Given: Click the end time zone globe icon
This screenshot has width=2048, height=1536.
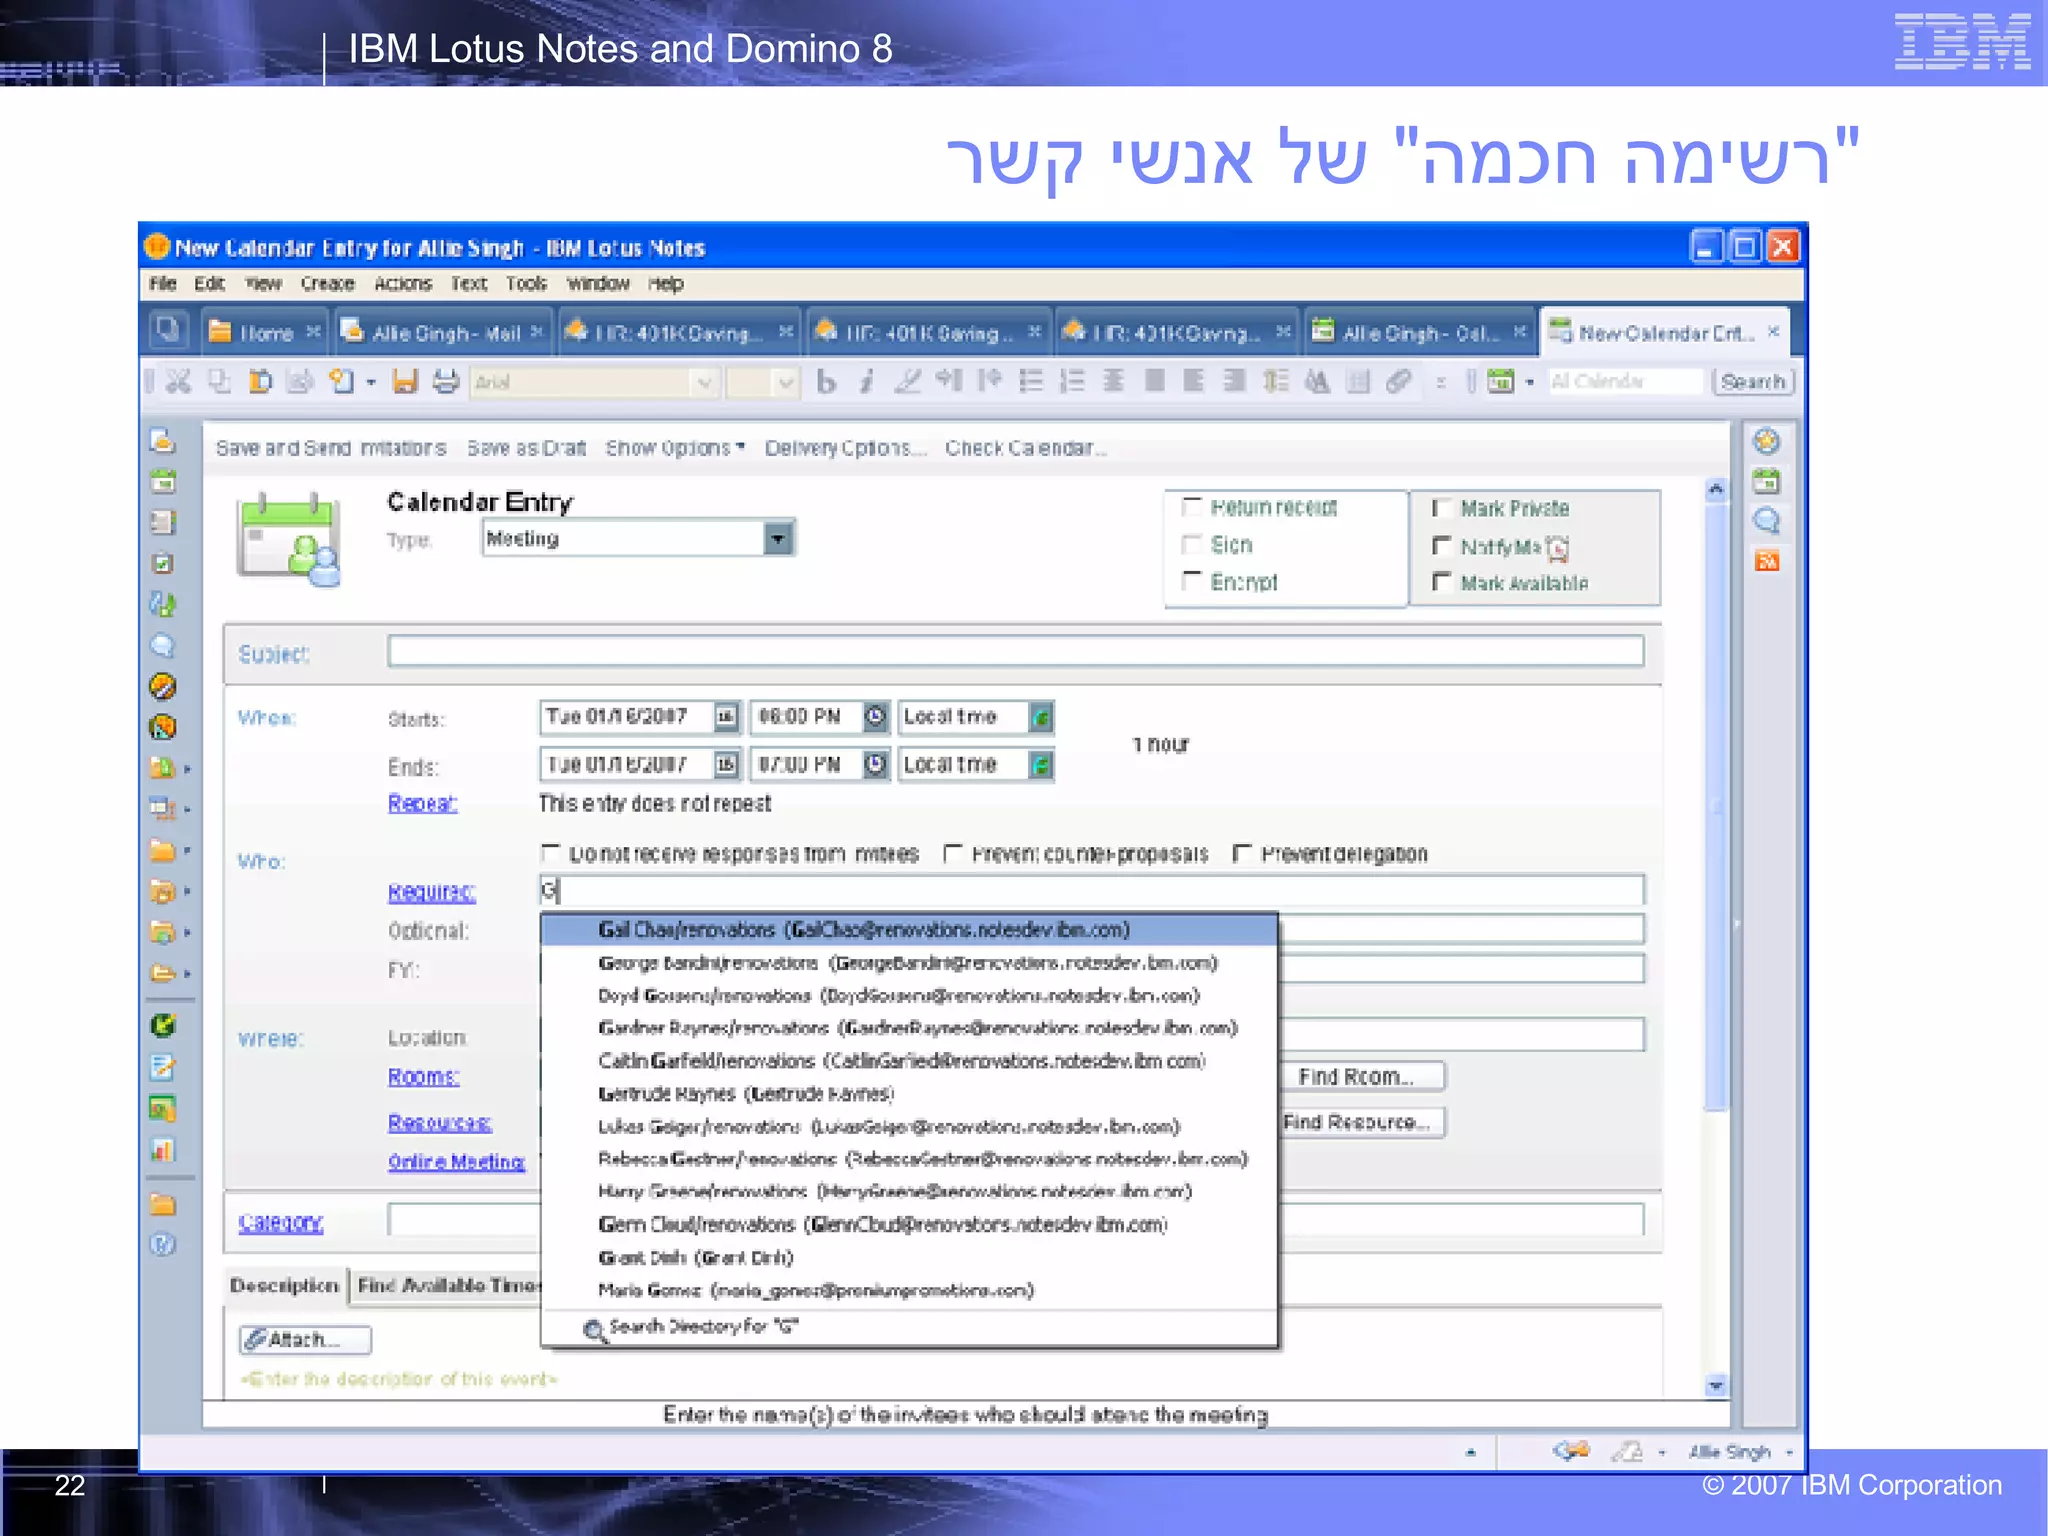Looking at the screenshot, I should 1041,764.
